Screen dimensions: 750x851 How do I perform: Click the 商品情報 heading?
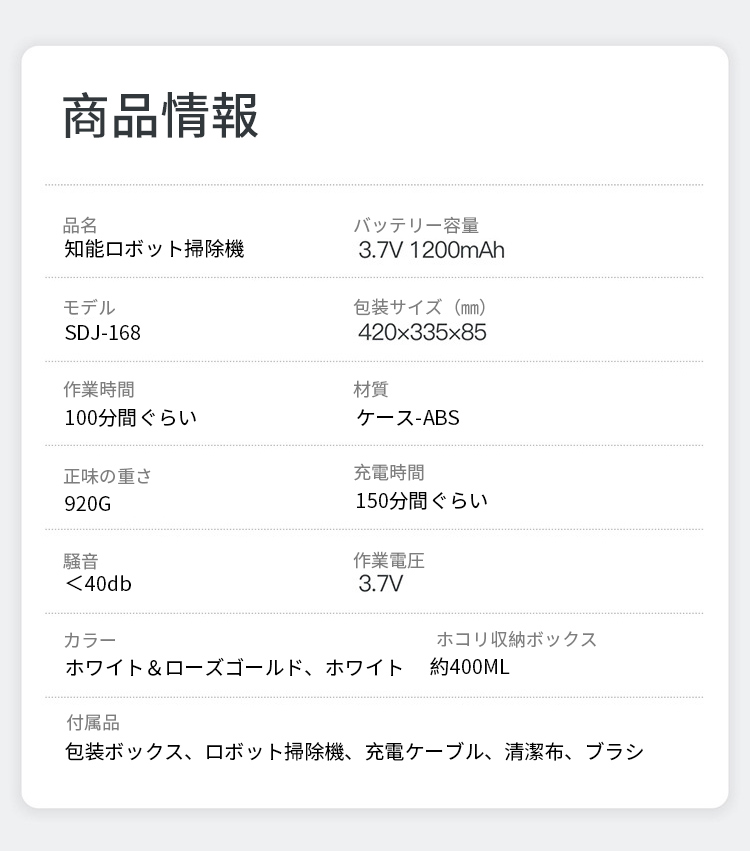coord(161,116)
